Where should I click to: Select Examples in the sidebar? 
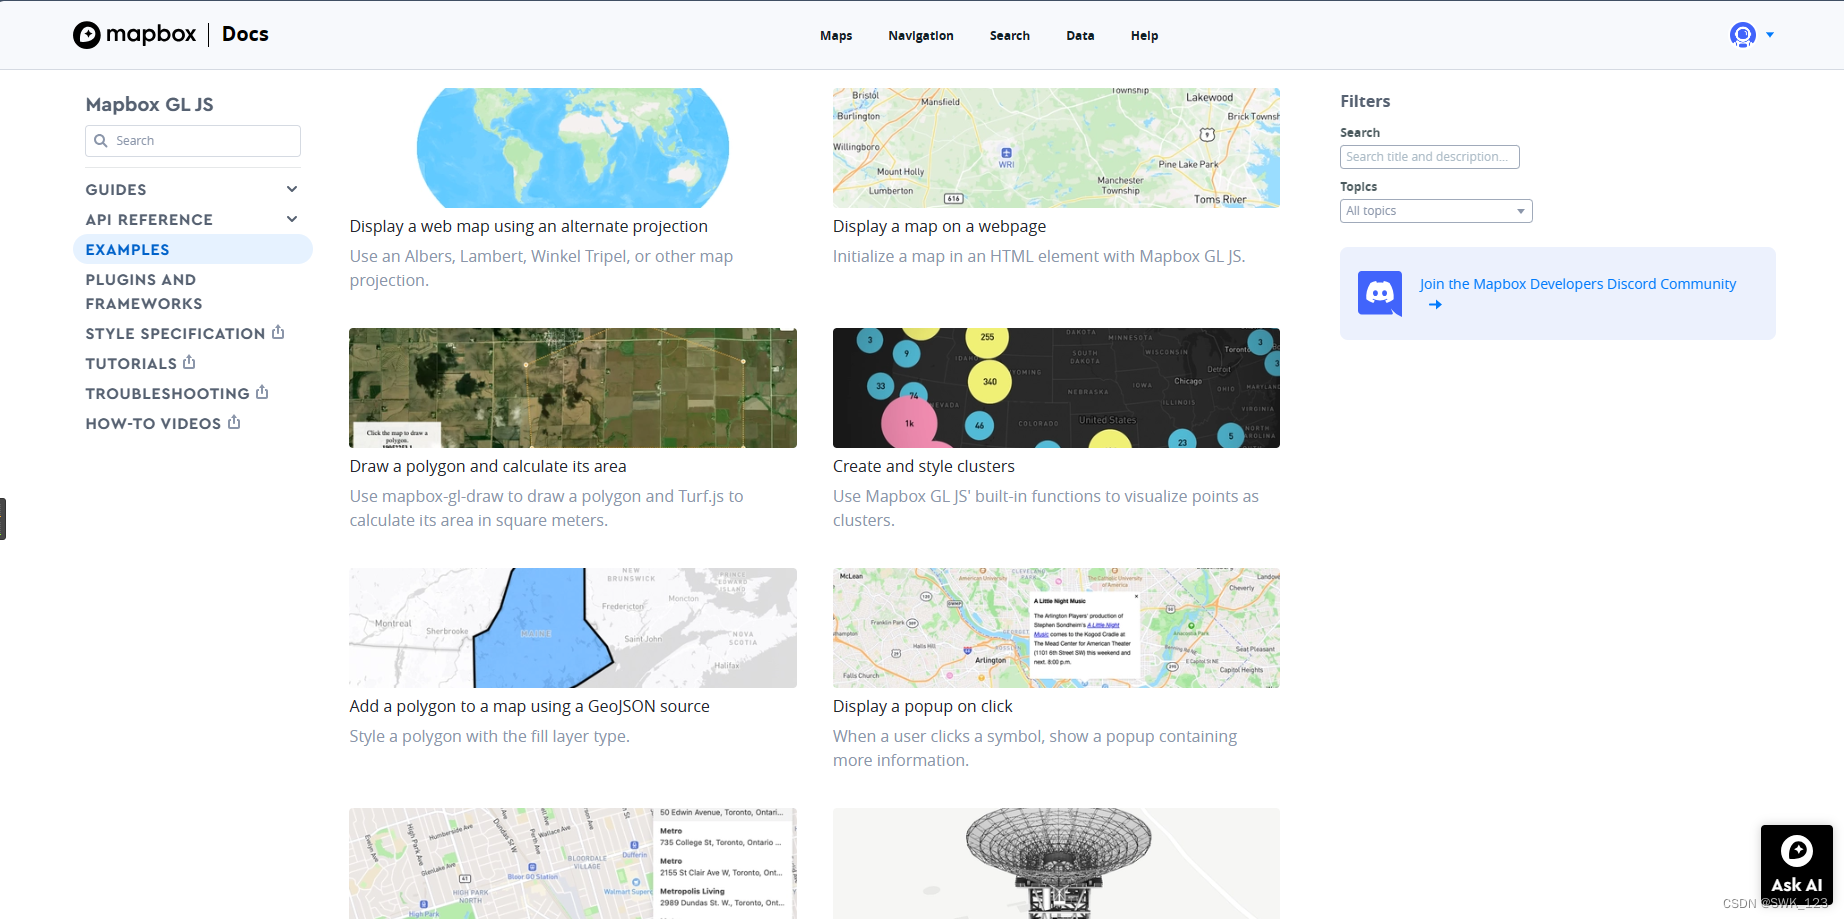tap(193, 249)
